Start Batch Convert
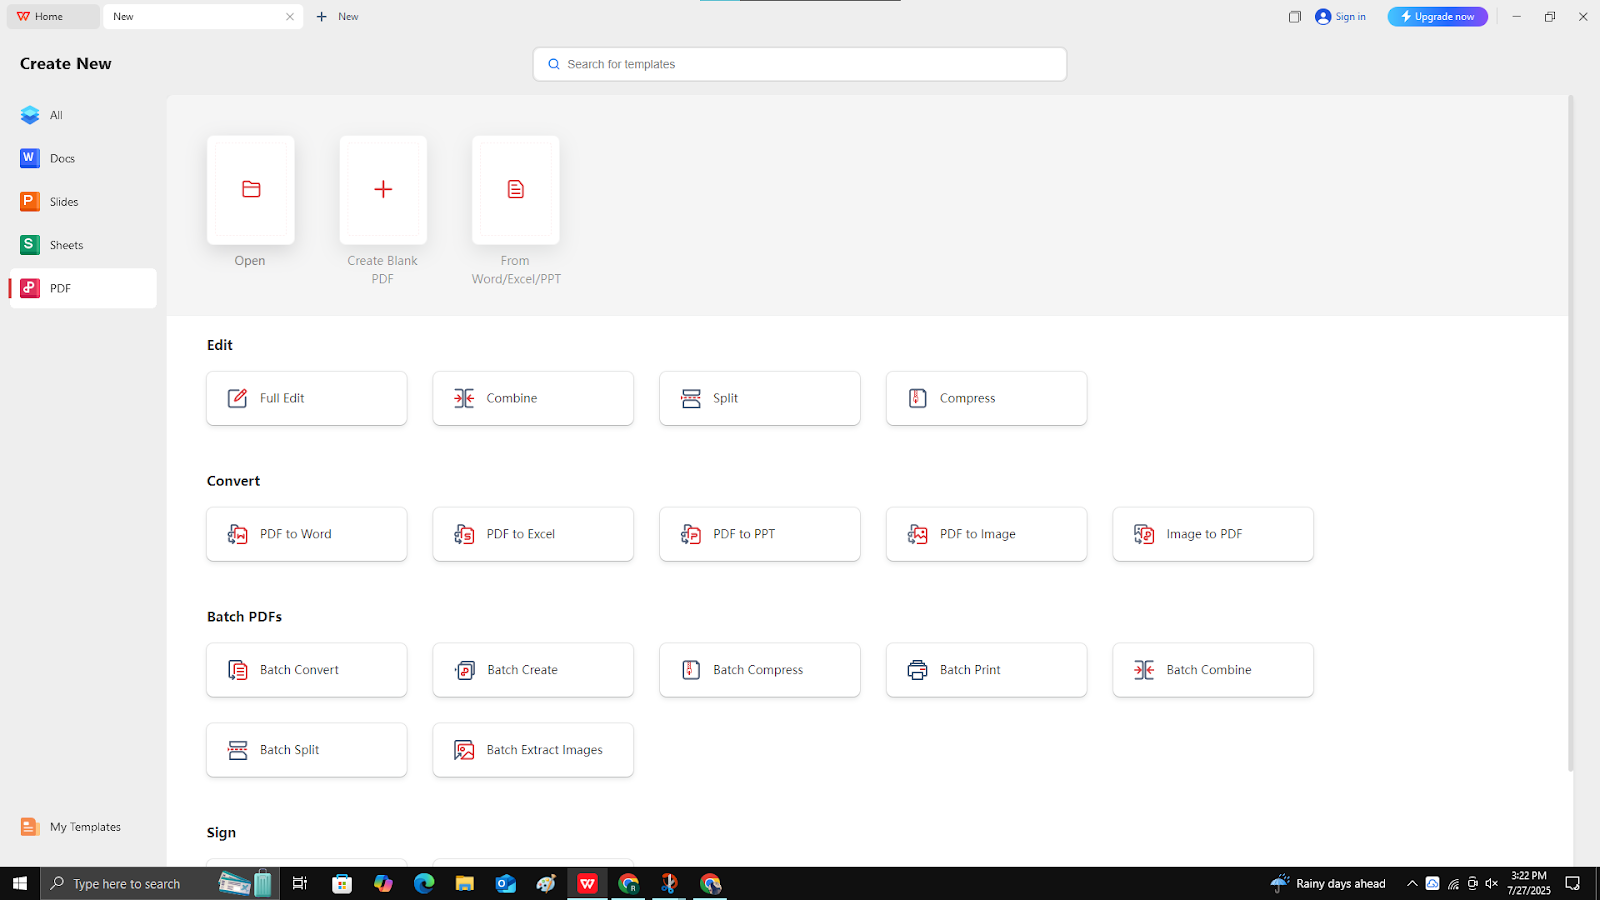Image resolution: width=1600 pixels, height=900 pixels. (306, 670)
